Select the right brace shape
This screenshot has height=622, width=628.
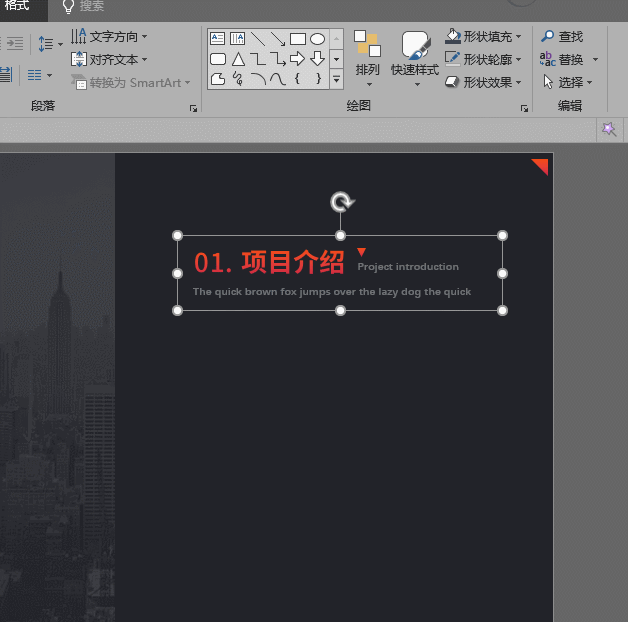coord(318,78)
